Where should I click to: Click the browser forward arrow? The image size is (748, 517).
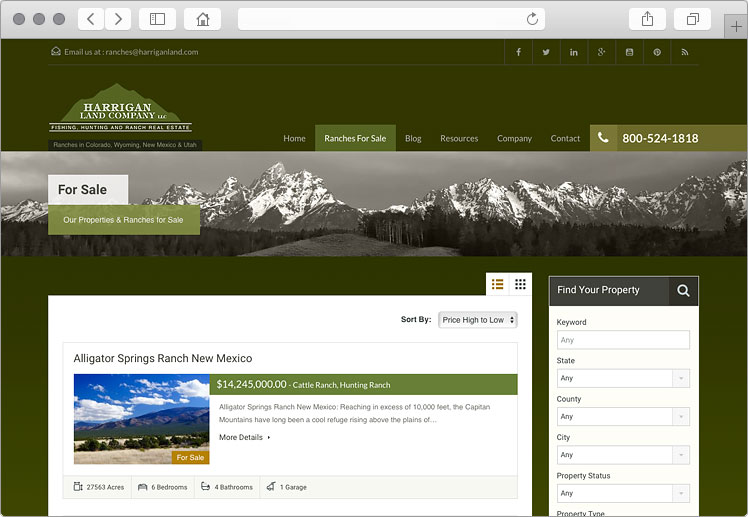(x=118, y=19)
